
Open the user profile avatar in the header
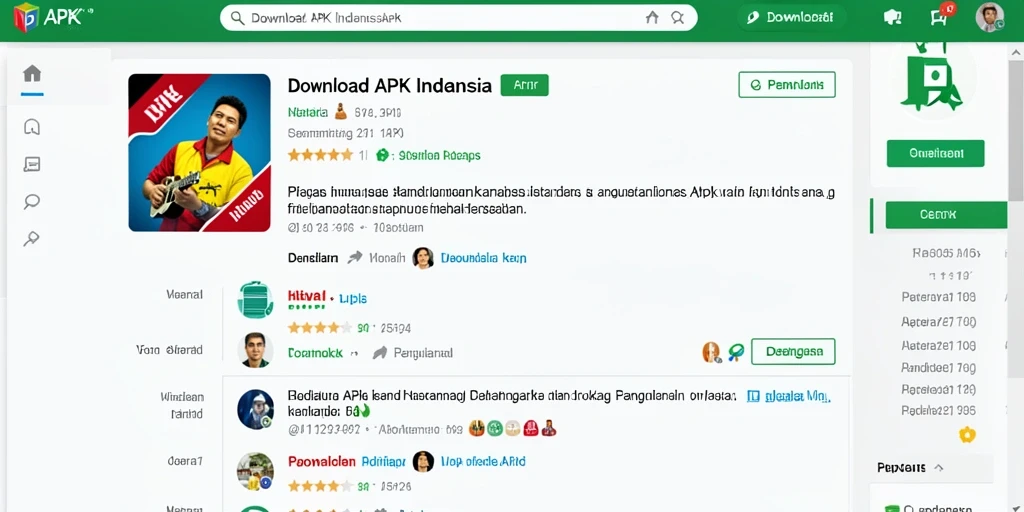[x=989, y=17]
